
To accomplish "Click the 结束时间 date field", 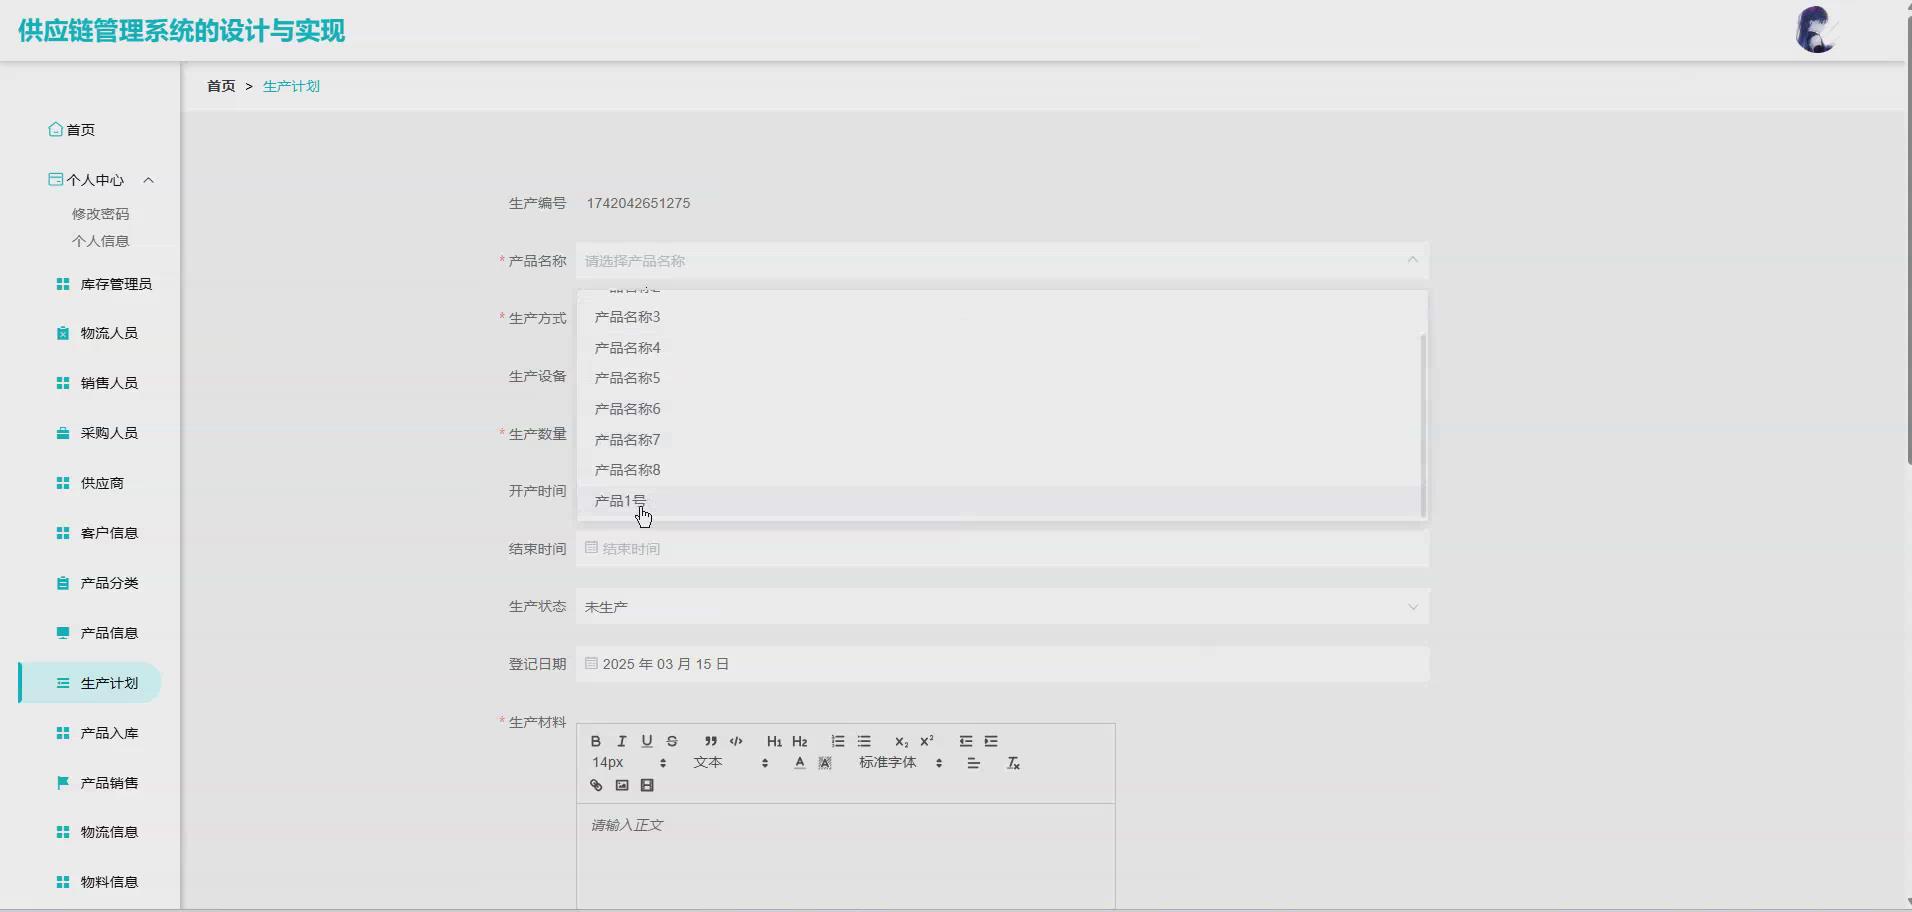I will coord(1002,549).
